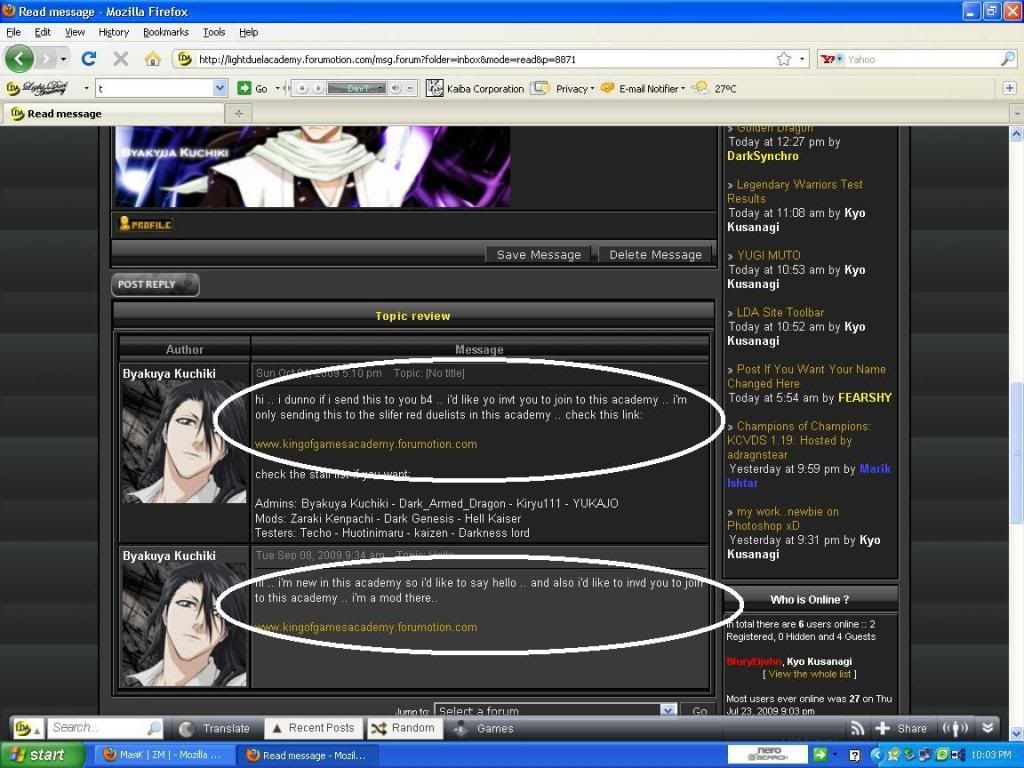Click the PROFILE icon under the signature
The height and width of the screenshot is (768, 1024).
[145, 224]
